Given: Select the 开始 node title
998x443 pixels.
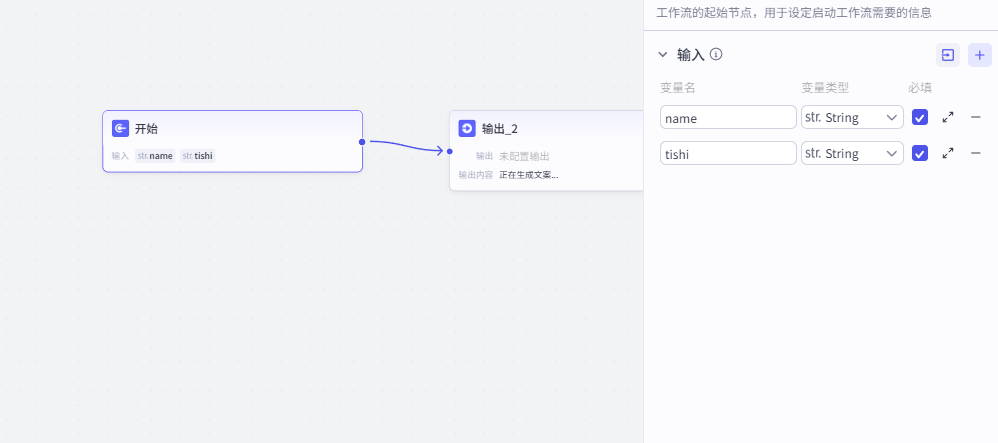Looking at the screenshot, I should pos(146,129).
